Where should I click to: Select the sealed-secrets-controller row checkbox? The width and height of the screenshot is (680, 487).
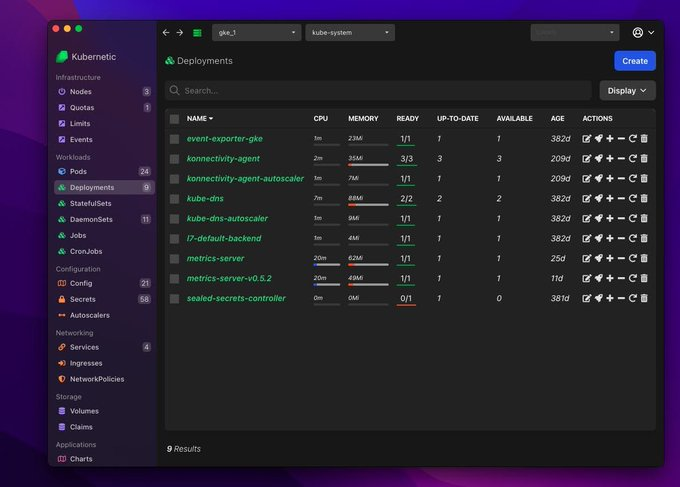[x=174, y=298]
